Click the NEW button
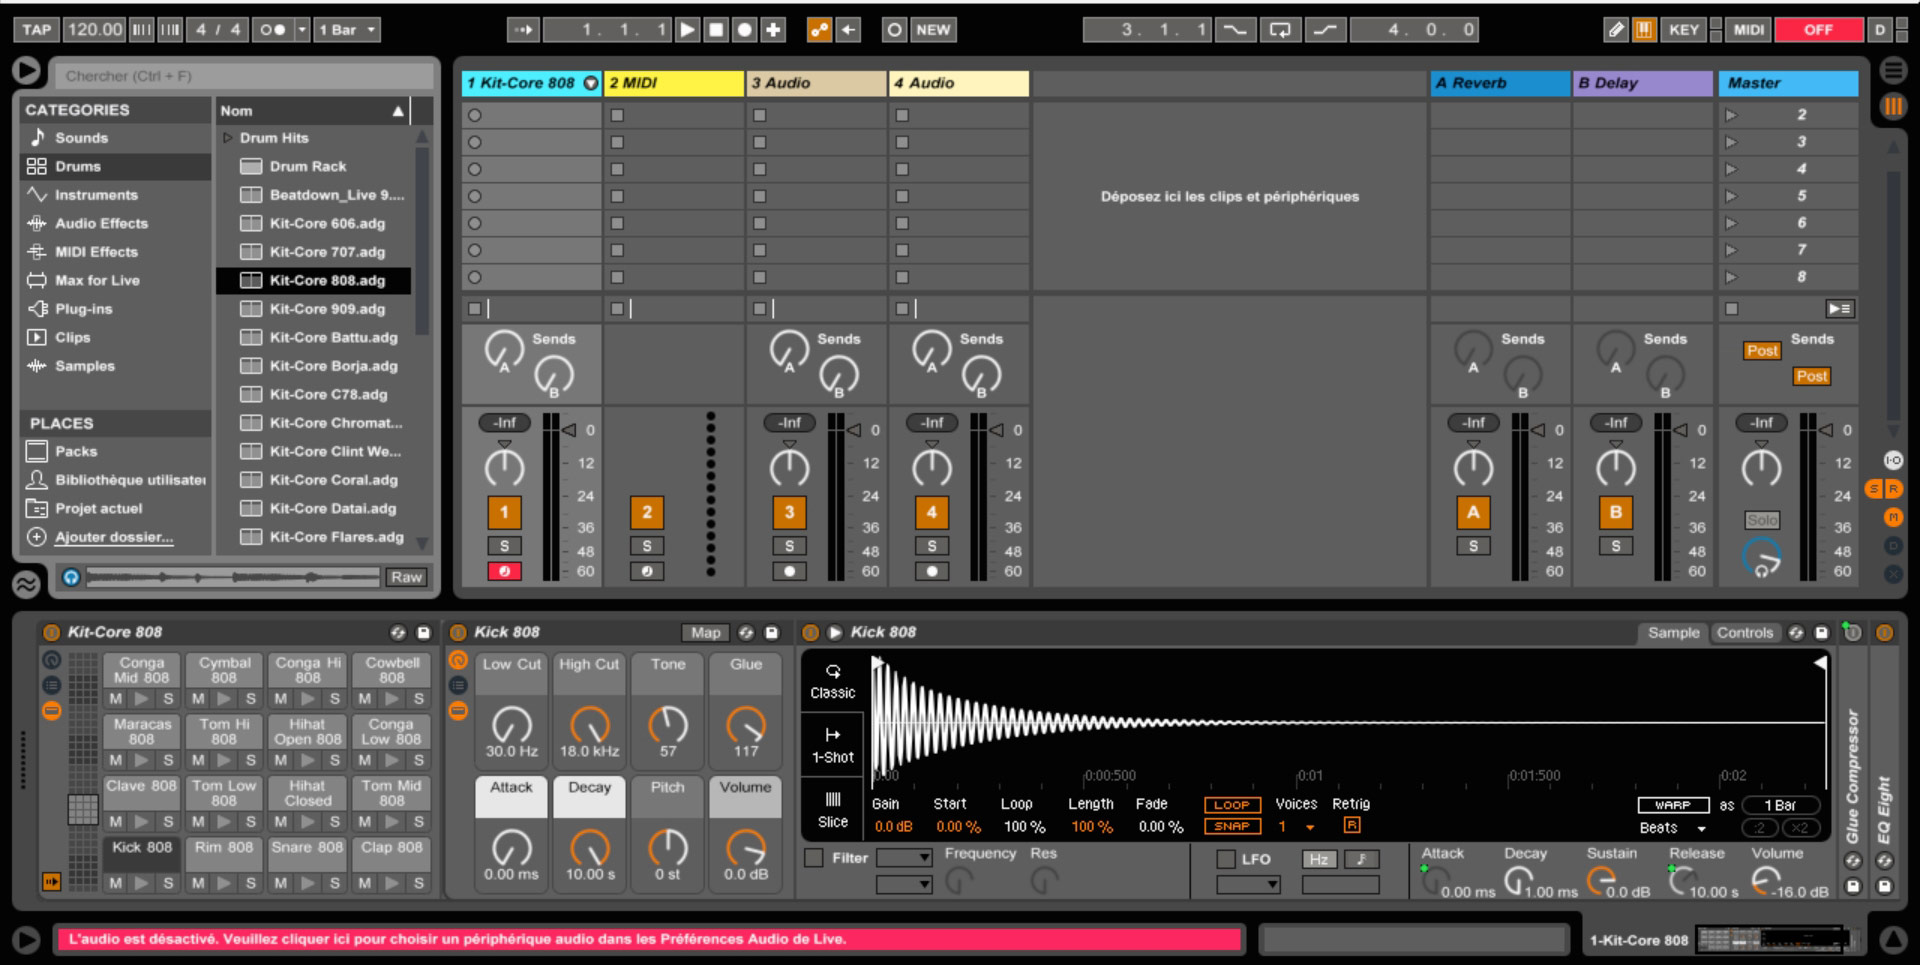Image resolution: width=1920 pixels, height=965 pixels. pos(933,30)
